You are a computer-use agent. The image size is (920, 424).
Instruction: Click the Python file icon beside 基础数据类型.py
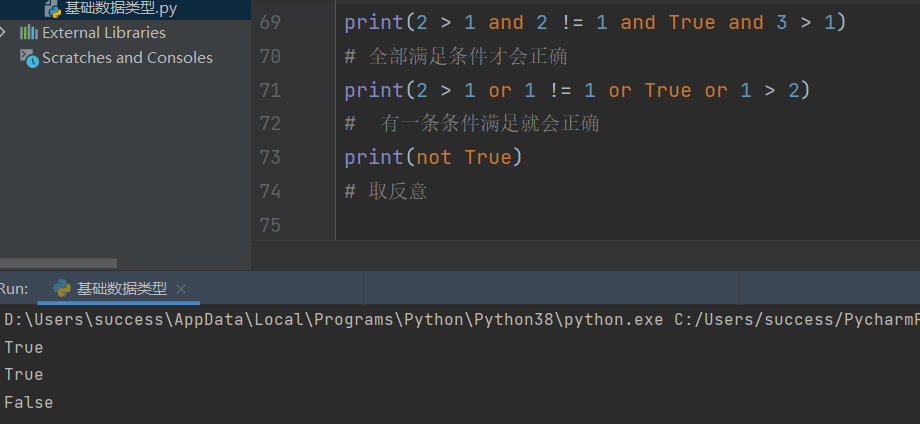(53, 8)
